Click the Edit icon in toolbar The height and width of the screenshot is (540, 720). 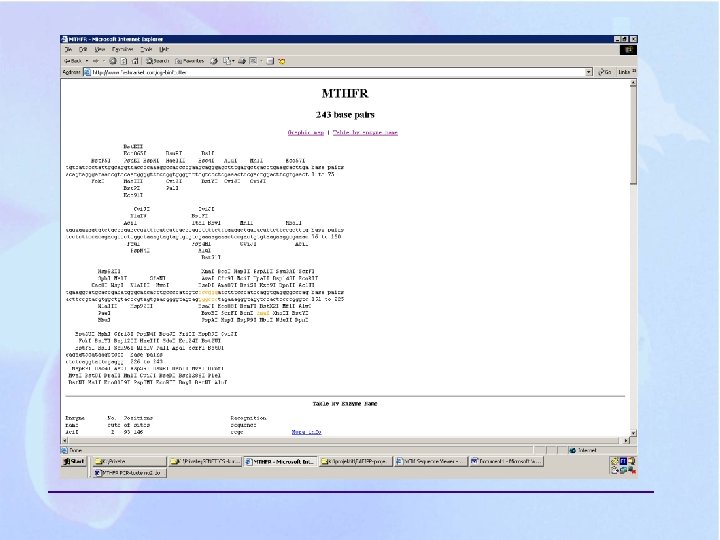(x=253, y=61)
